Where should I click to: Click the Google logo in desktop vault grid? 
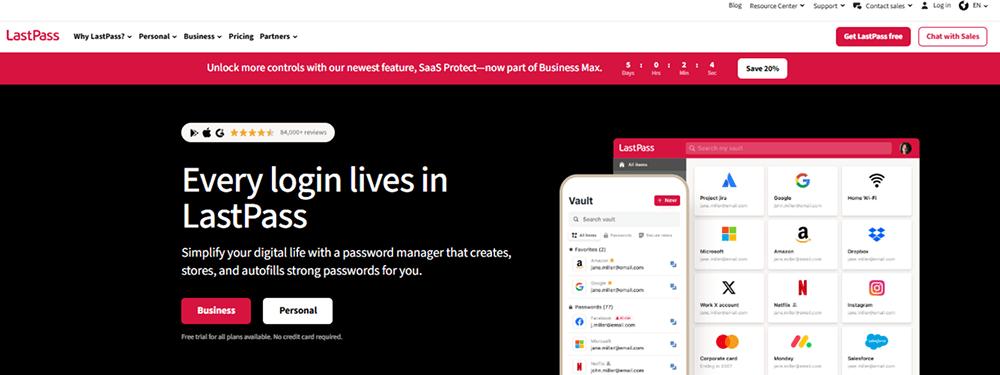click(802, 180)
